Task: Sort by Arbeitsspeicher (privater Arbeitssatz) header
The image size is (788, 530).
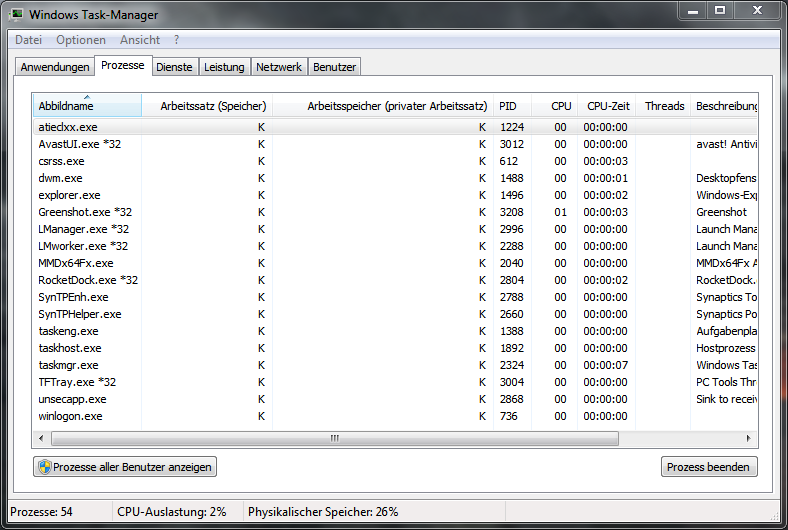Action: point(383,105)
